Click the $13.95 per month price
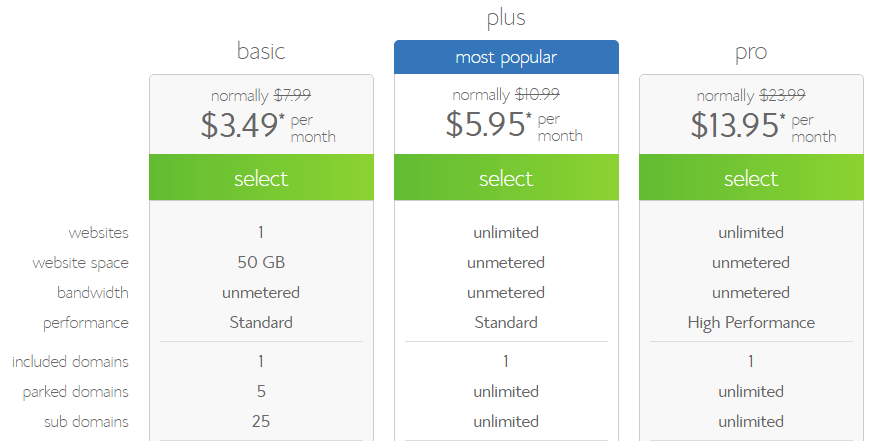Viewport: 884px width, 441px height. point(735,125)
